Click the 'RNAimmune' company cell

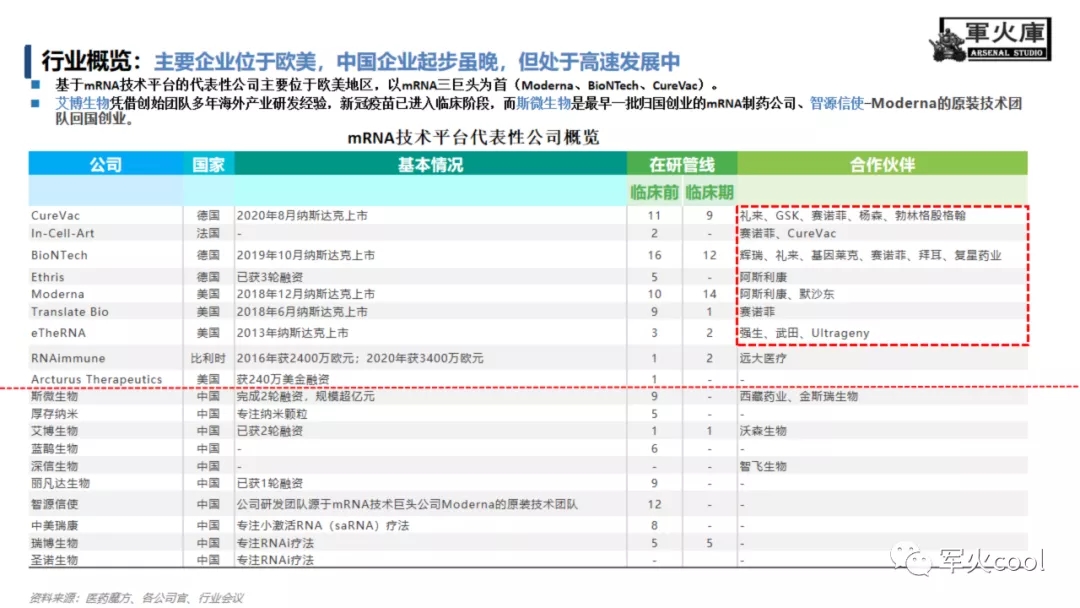coord(68,358)
